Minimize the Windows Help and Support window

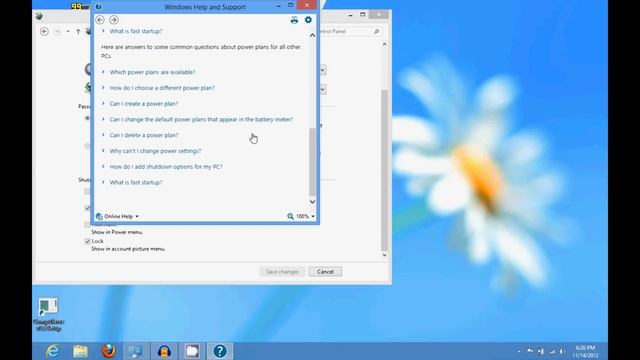point(278,6)
